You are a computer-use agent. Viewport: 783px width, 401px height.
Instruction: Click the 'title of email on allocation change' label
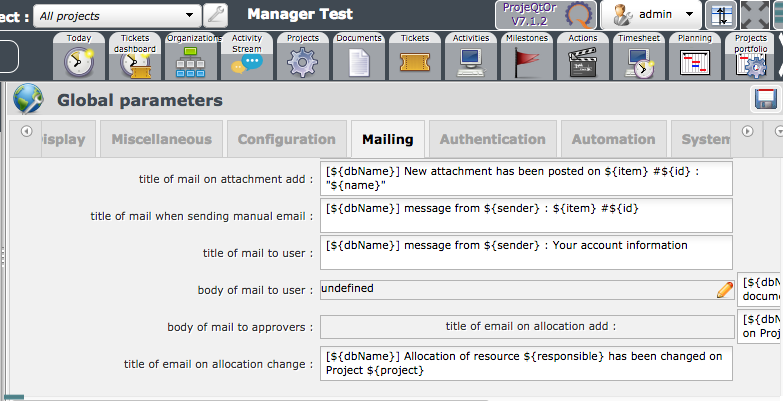point(218,364)
